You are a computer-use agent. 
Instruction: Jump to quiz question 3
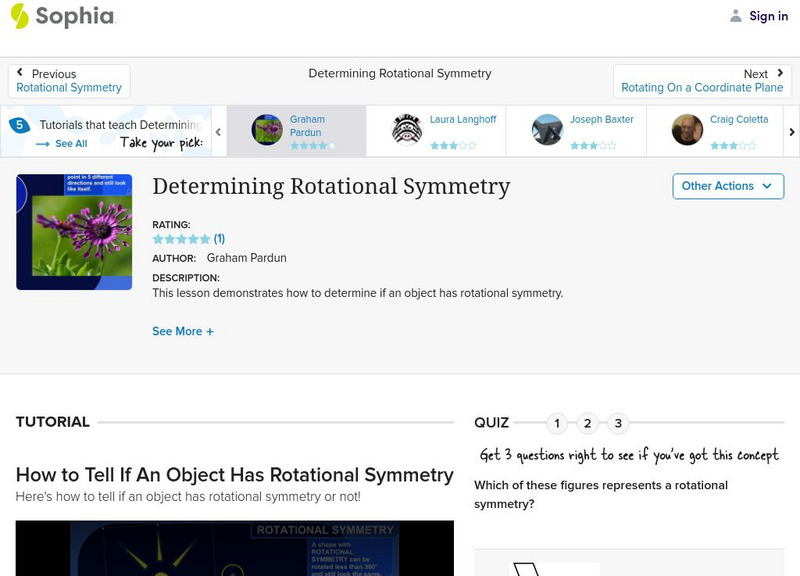[x=618, y=423]
